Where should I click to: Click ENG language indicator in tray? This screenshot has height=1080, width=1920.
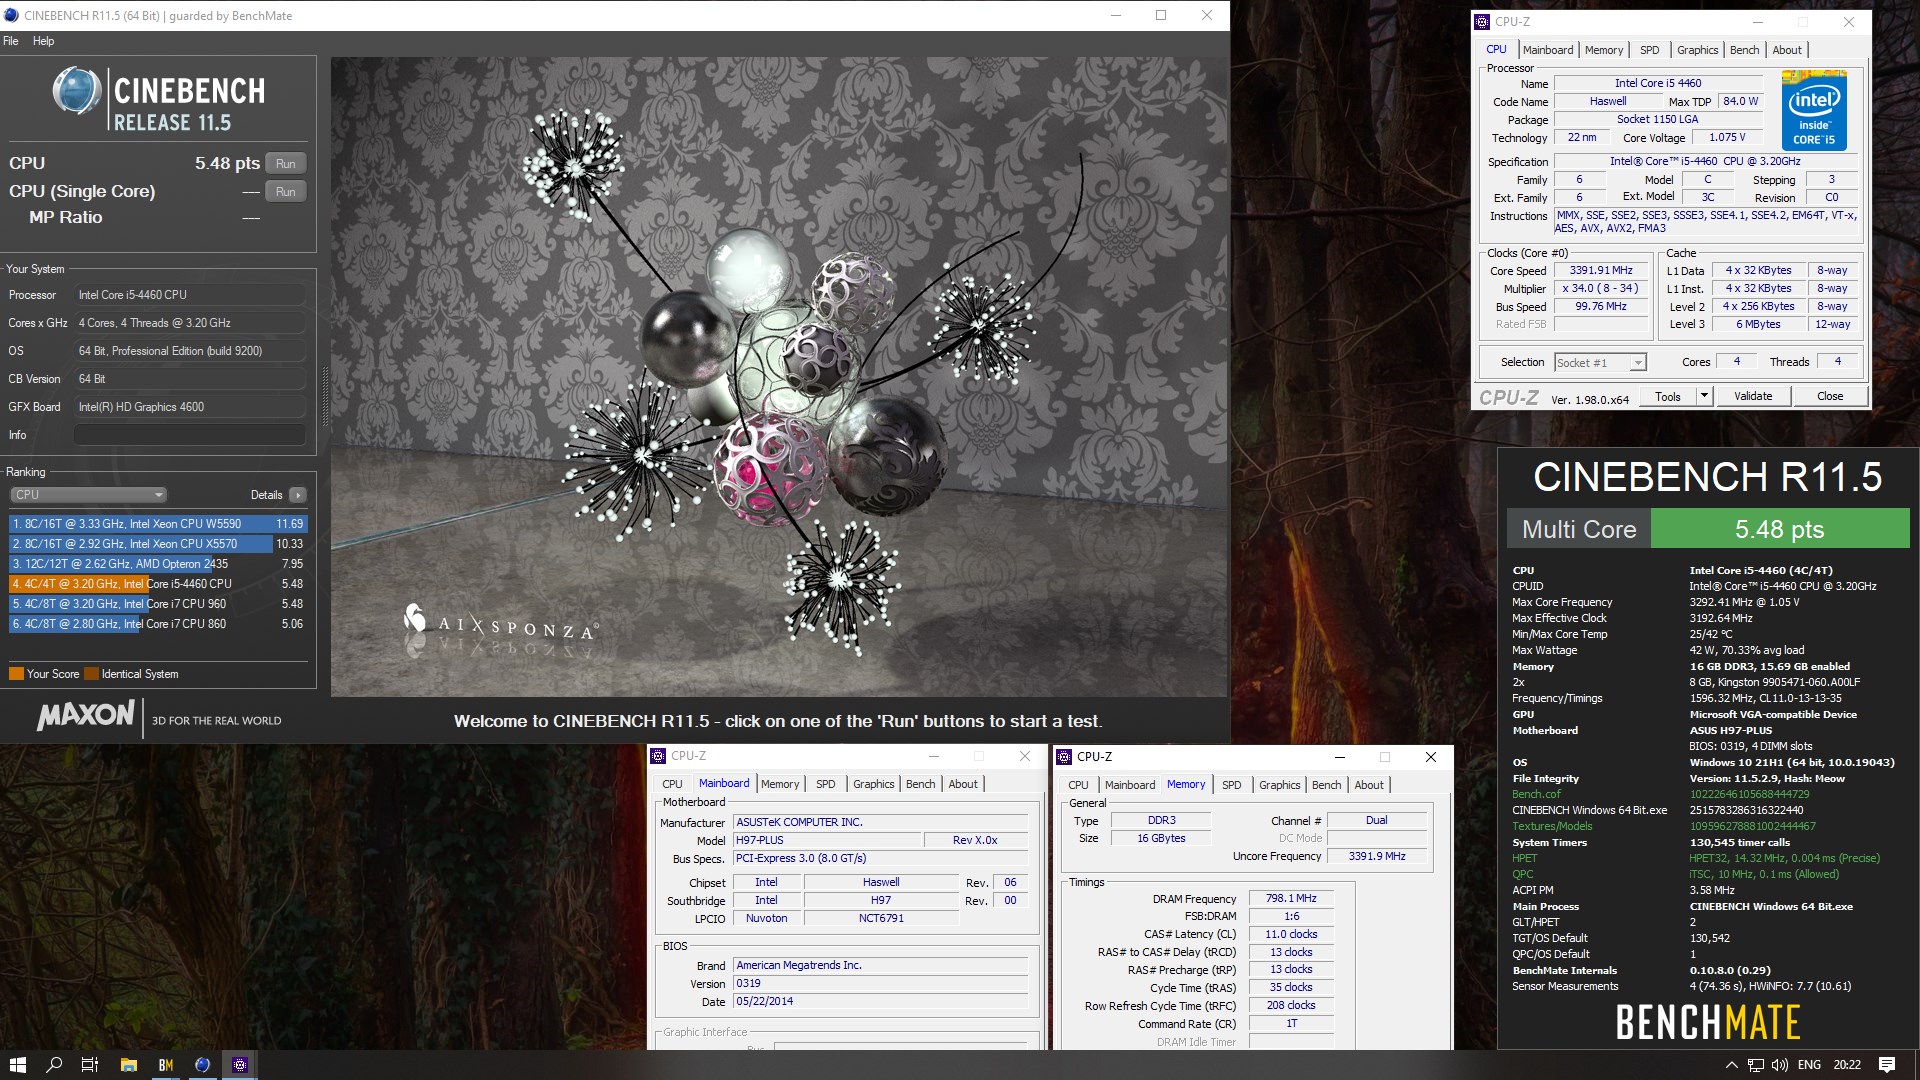pos(1809,1065)
